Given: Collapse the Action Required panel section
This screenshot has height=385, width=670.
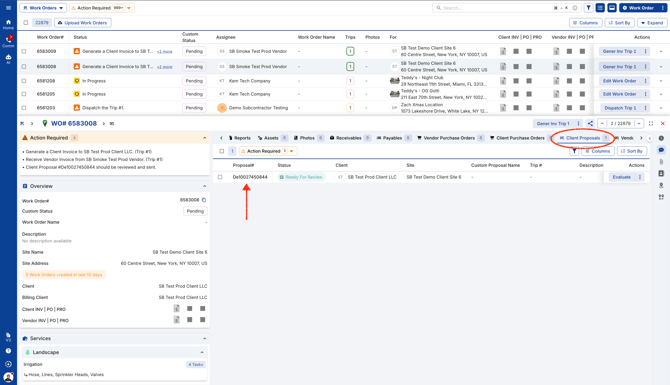Looking at the screenshot, I should coord(204,138).
